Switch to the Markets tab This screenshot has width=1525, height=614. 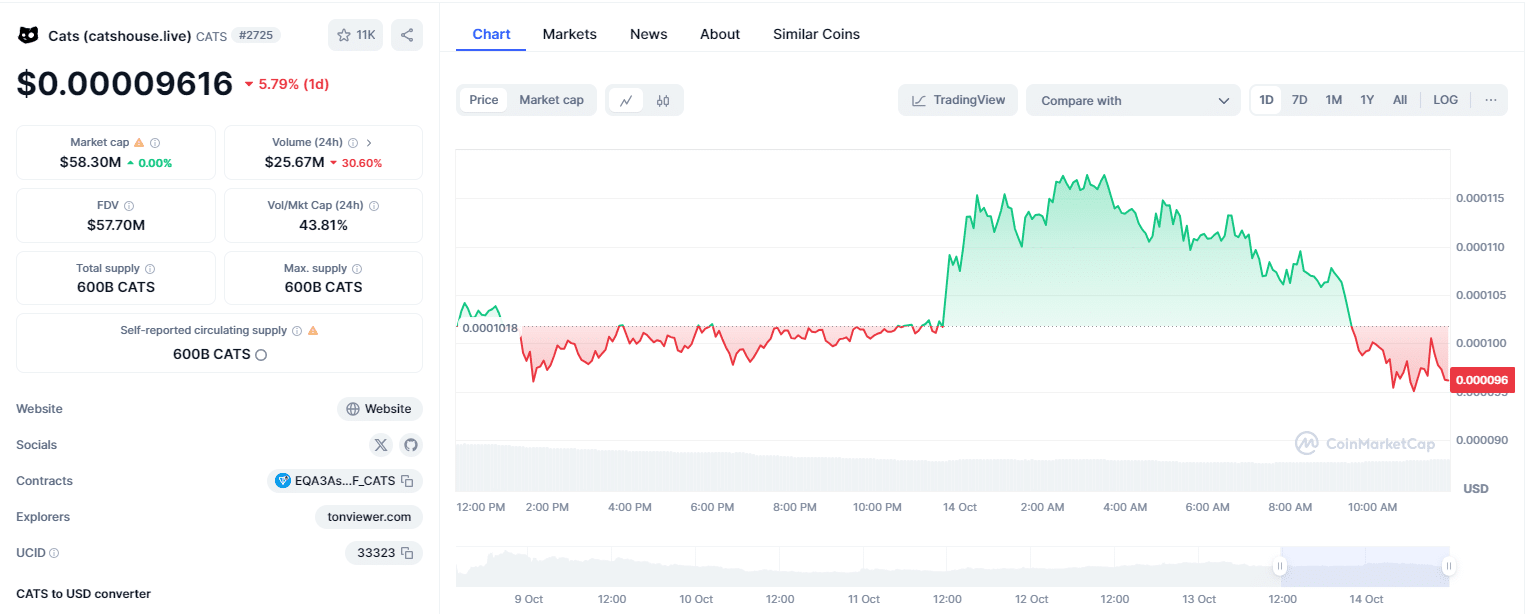[x=570, y=34]
